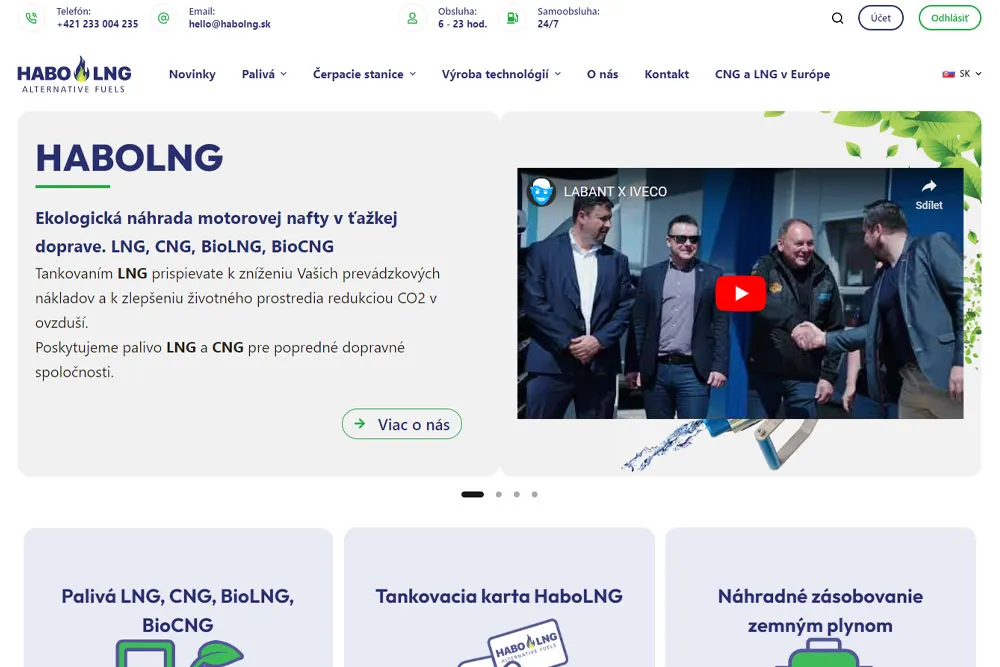Open the O nás menu item
1000x667 pixels.
pos(602,74)
